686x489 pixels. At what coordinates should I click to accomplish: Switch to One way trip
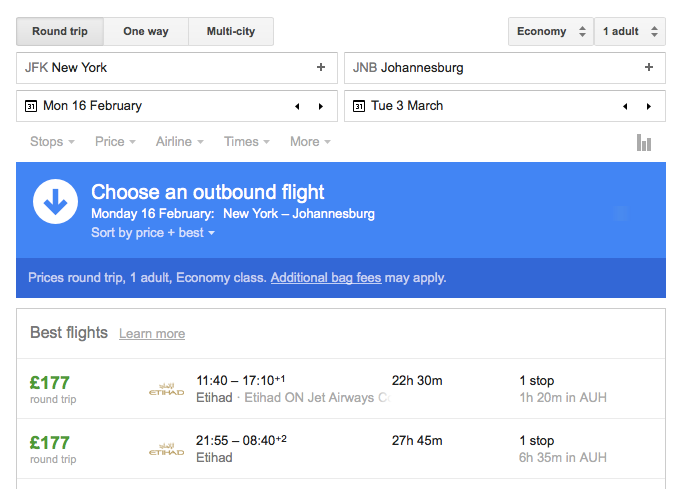point(146,32)
